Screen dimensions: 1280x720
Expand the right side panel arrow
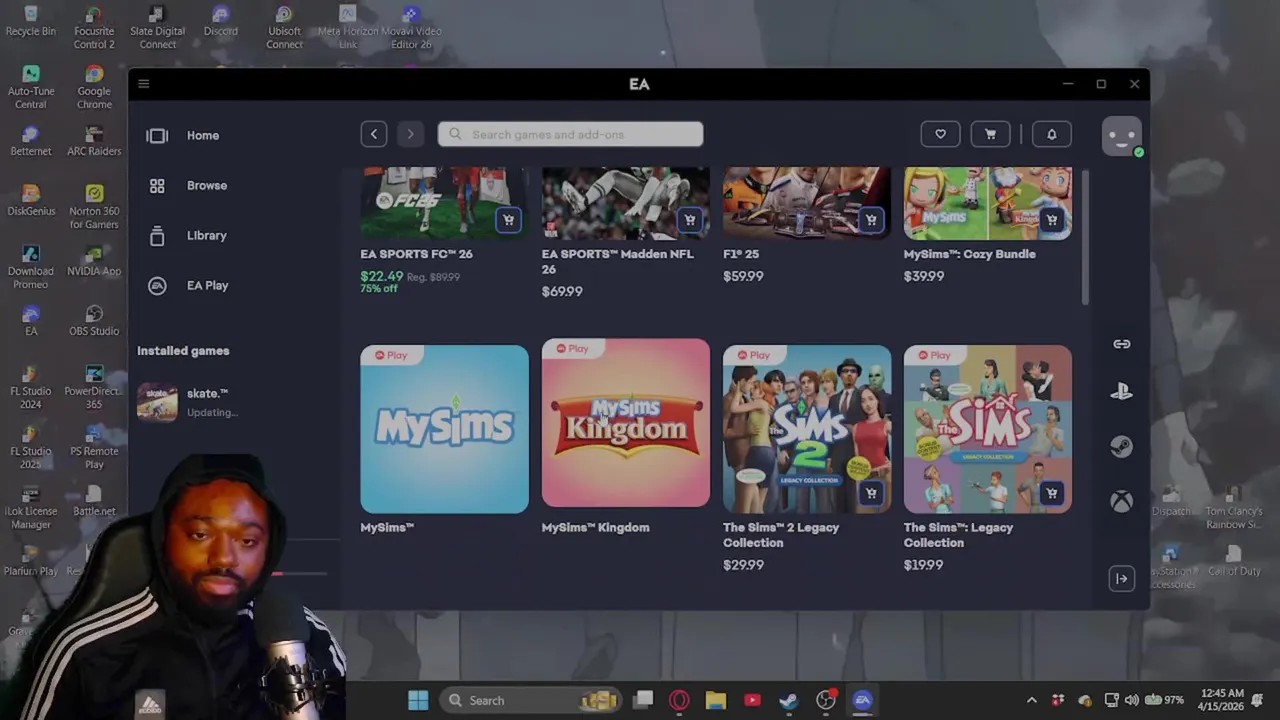pyautogui.click(x=1121, y=578)
